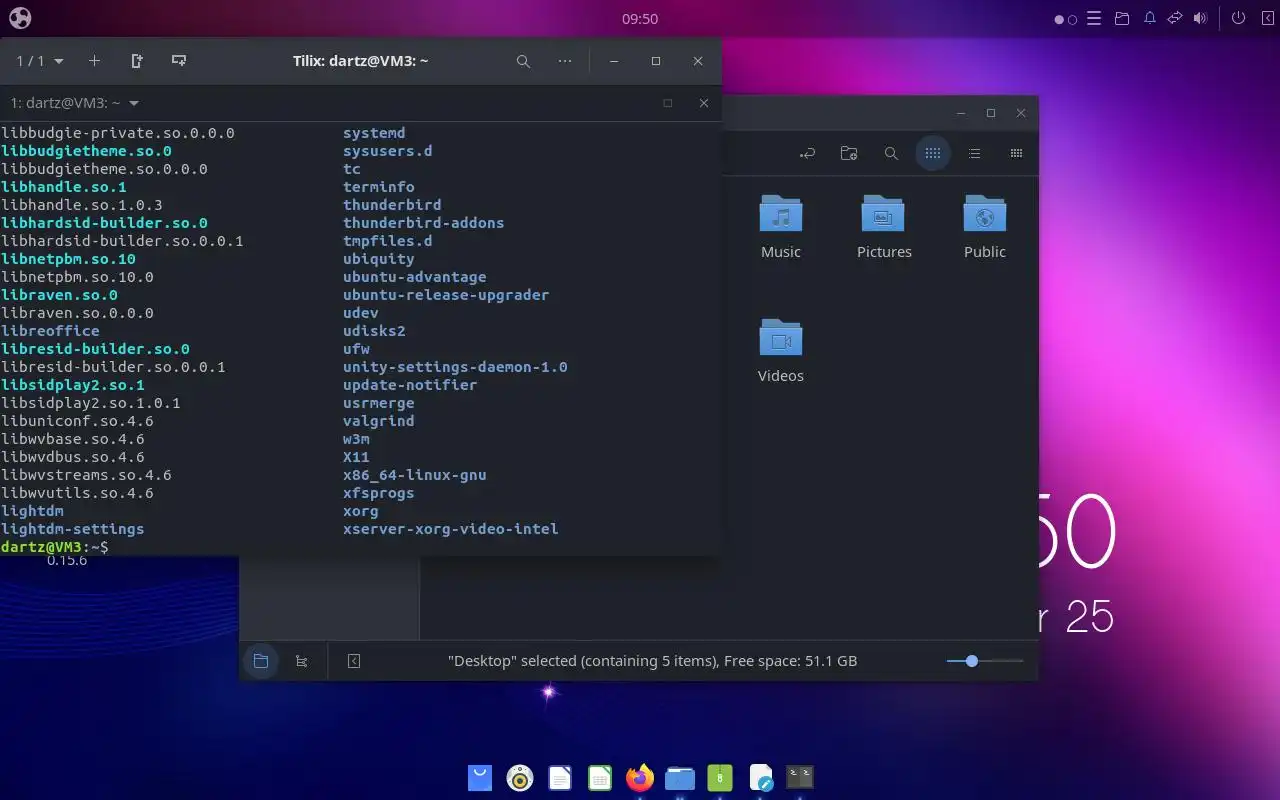The width and height of the screenshot is (1280, 800).
Task: Click 'ubuntu-release-upgrader' in terminal listing
Action: click(x=446, y=295)
